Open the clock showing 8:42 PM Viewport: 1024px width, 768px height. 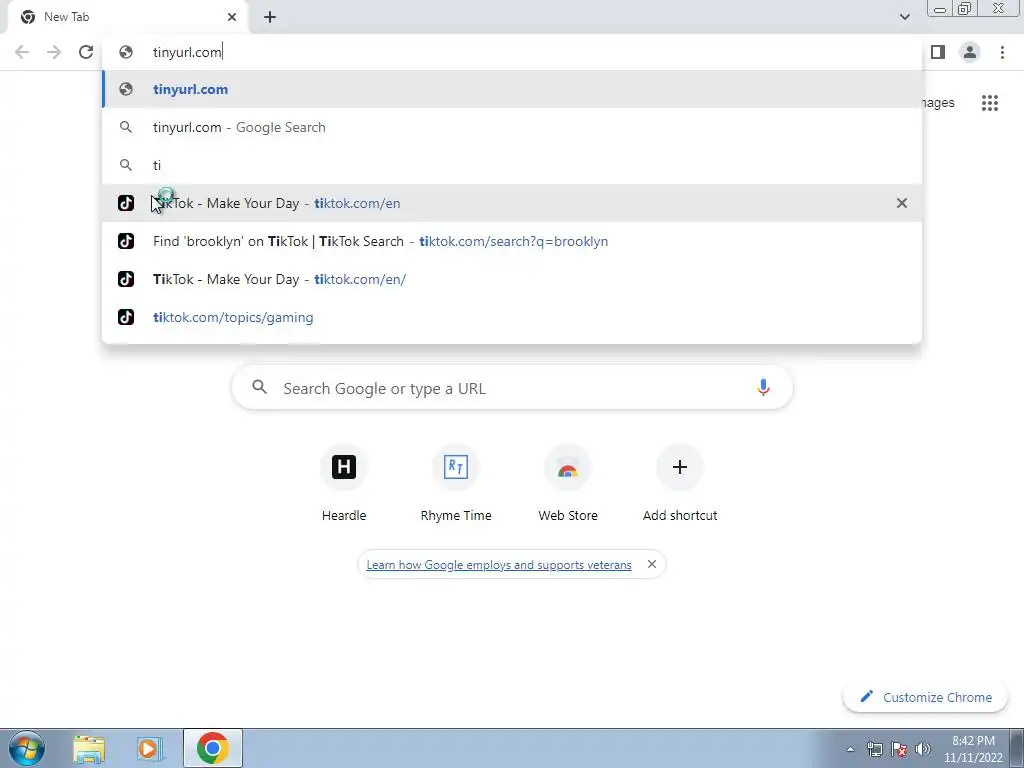[x=972, y=749]
